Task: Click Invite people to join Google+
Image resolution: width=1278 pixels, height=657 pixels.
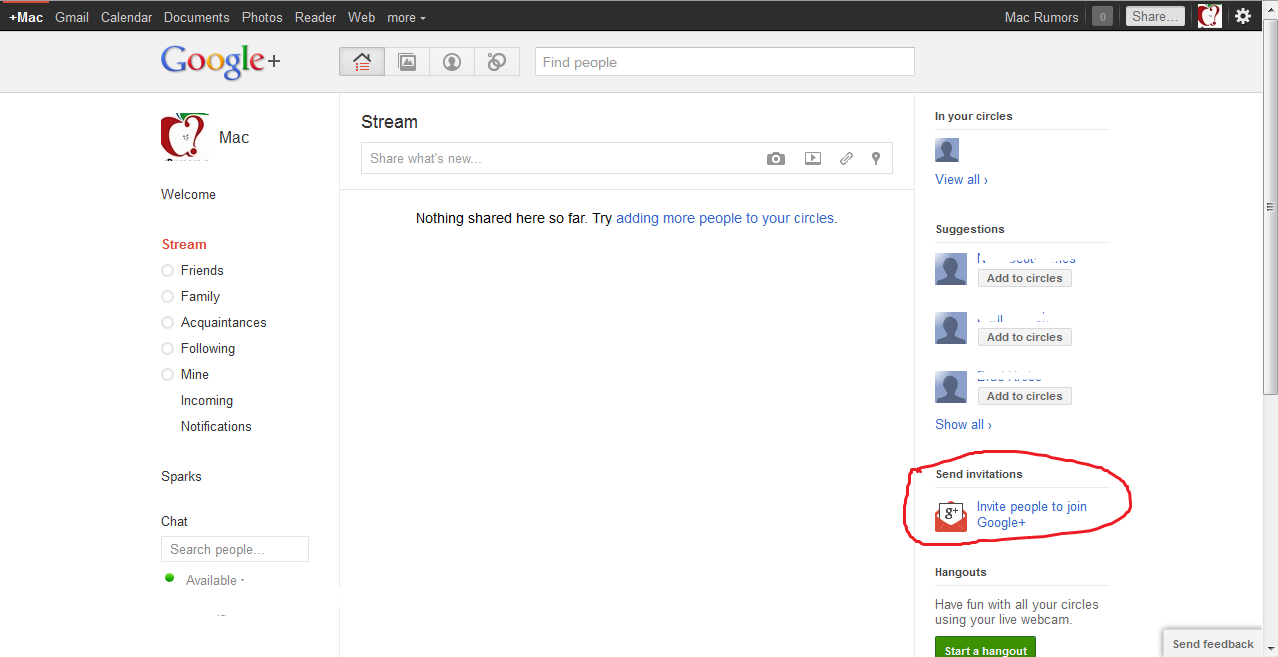Action: coord(1032,515)
